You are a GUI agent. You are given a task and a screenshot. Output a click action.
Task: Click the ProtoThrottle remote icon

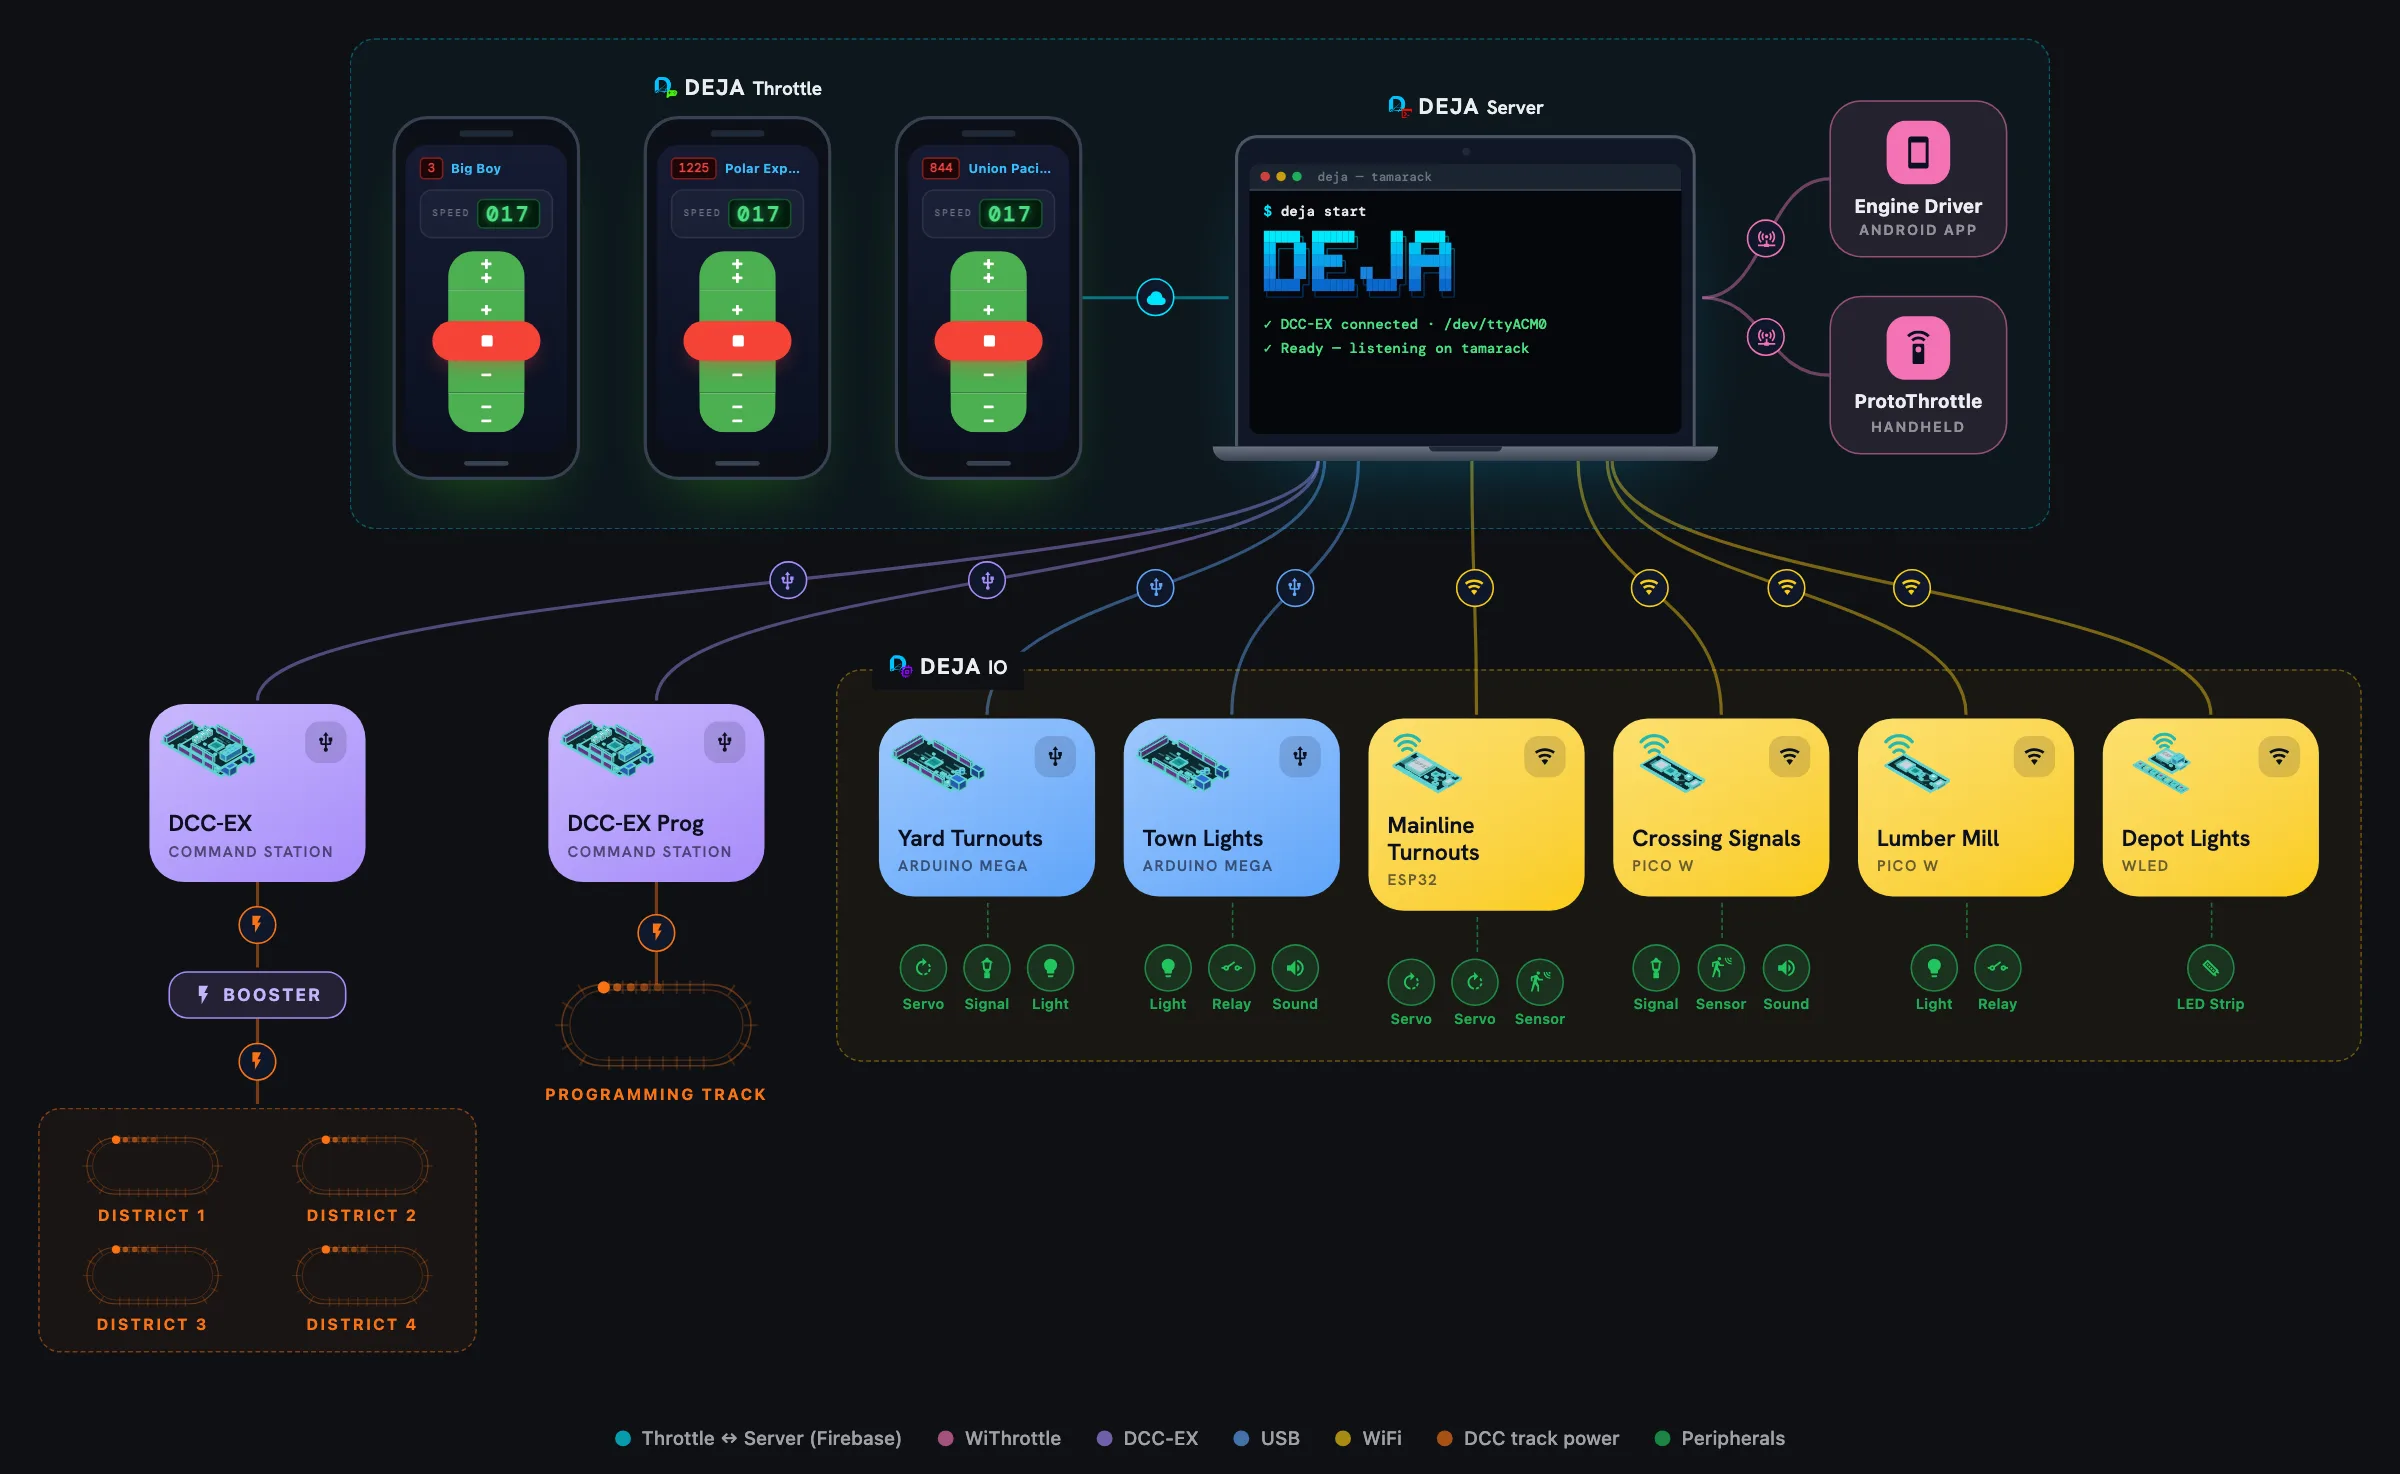pyautogui.click(x=1917, y=347)
